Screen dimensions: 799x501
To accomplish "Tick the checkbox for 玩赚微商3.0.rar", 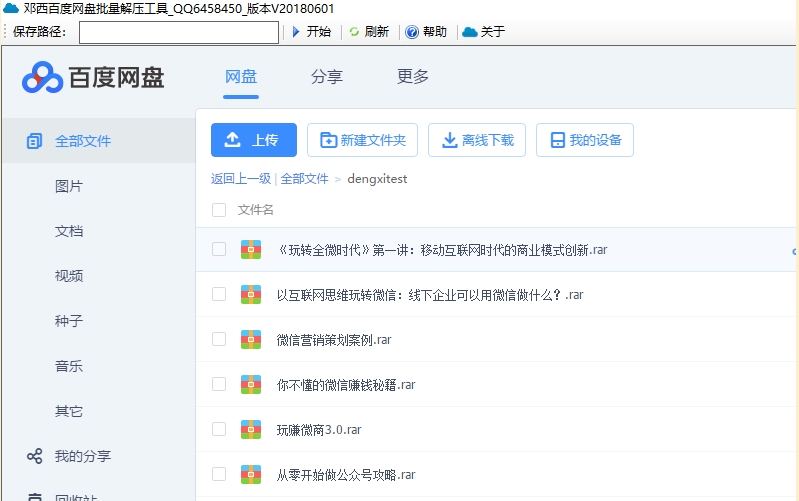I will point(219,429).
